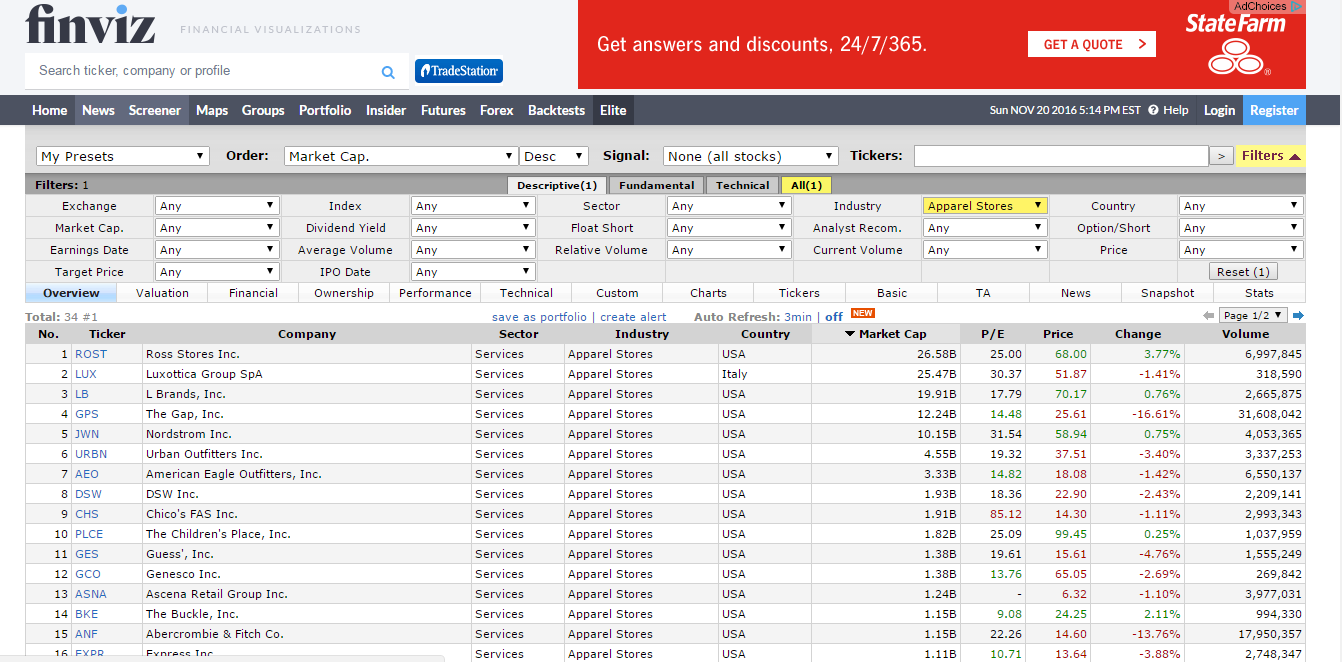Click the search magnifier icon

pyautogui.click(x=388, y=72)
